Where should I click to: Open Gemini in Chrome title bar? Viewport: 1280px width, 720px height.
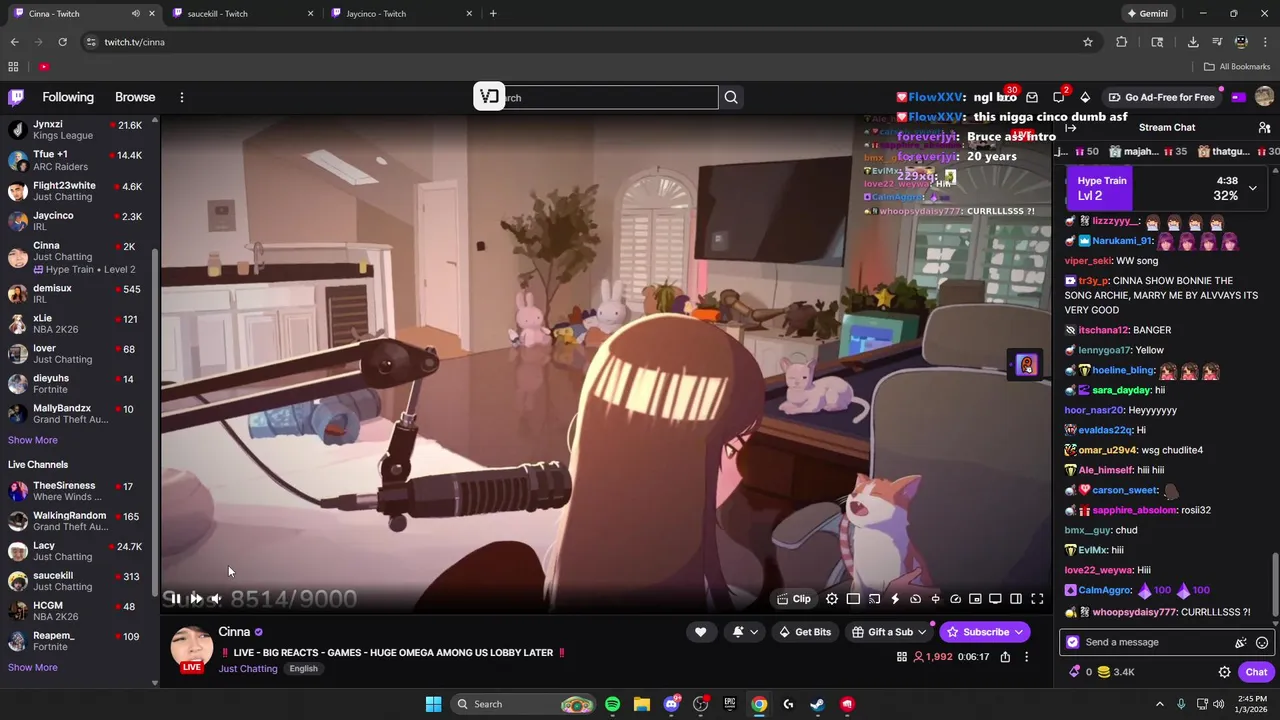(1147, 13)
